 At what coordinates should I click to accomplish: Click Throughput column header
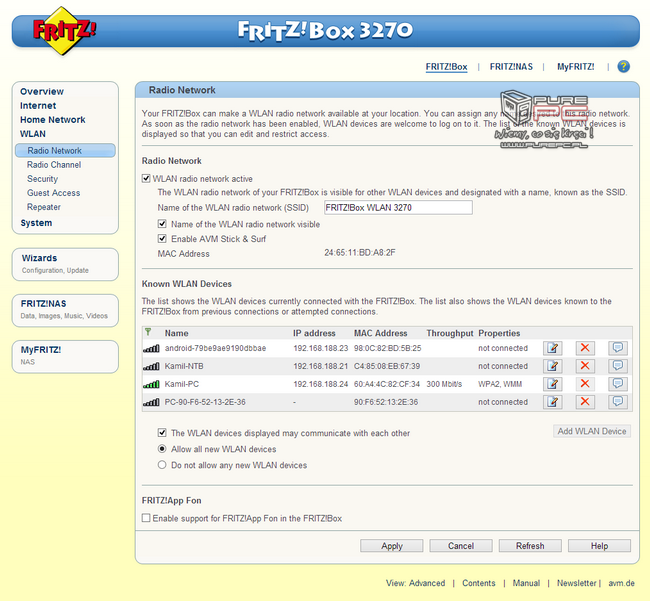(450, 333)
